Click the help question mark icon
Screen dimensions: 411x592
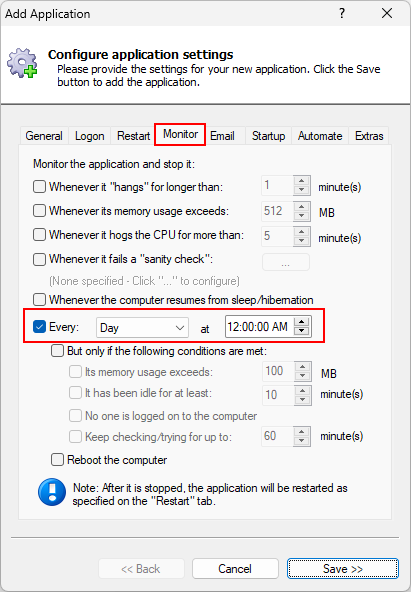coord(342,13)
